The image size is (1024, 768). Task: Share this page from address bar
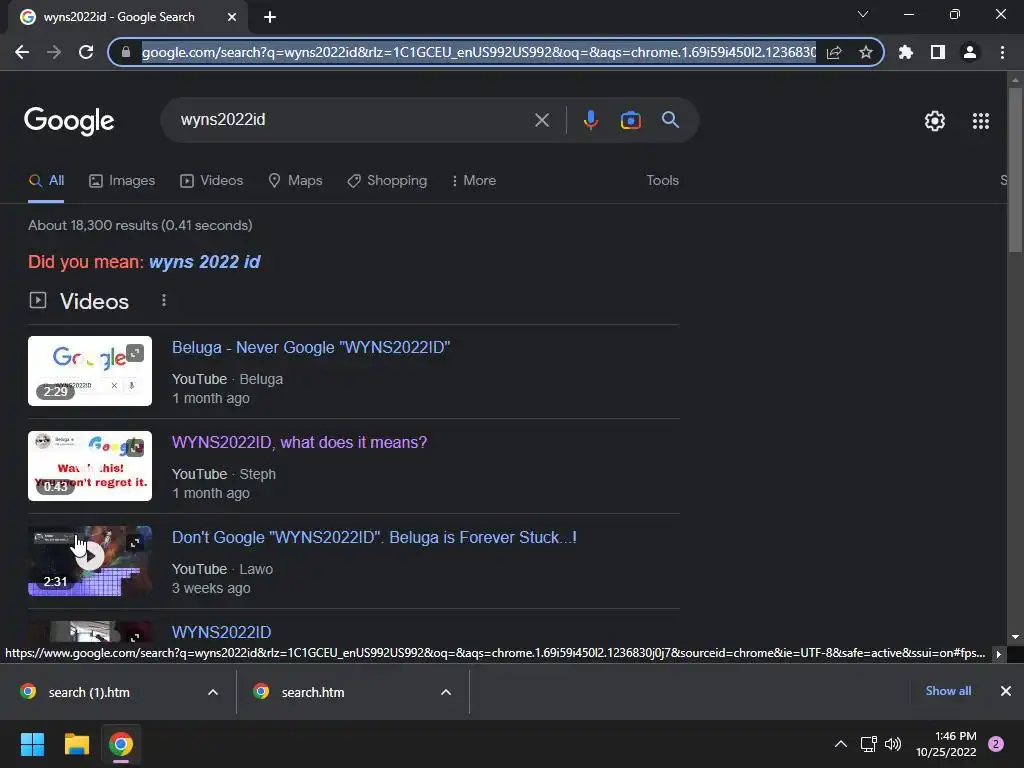(834, 52)
